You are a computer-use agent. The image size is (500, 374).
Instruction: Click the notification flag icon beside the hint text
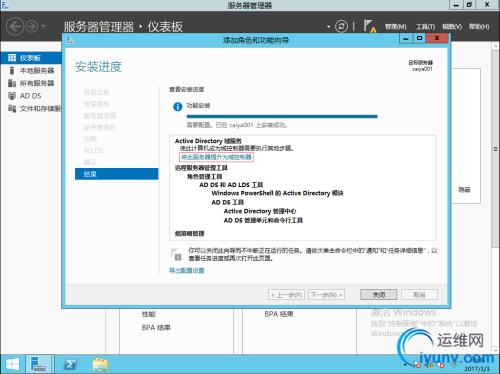coord(176,254)
